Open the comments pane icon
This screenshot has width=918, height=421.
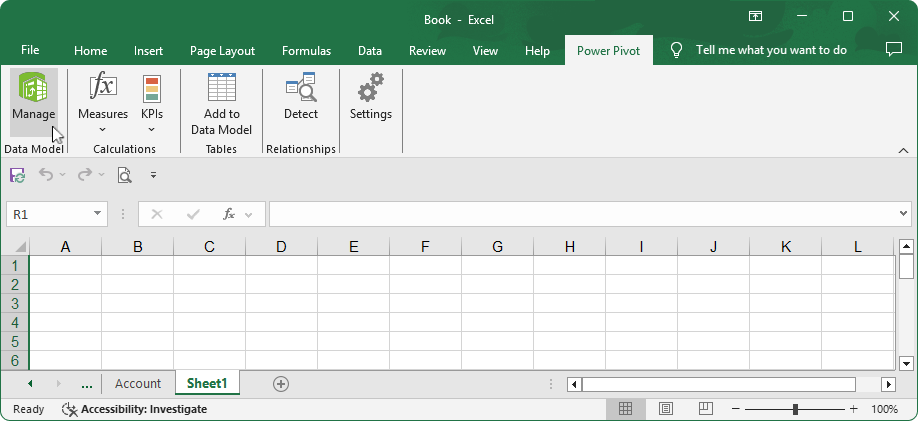point(893,50)
